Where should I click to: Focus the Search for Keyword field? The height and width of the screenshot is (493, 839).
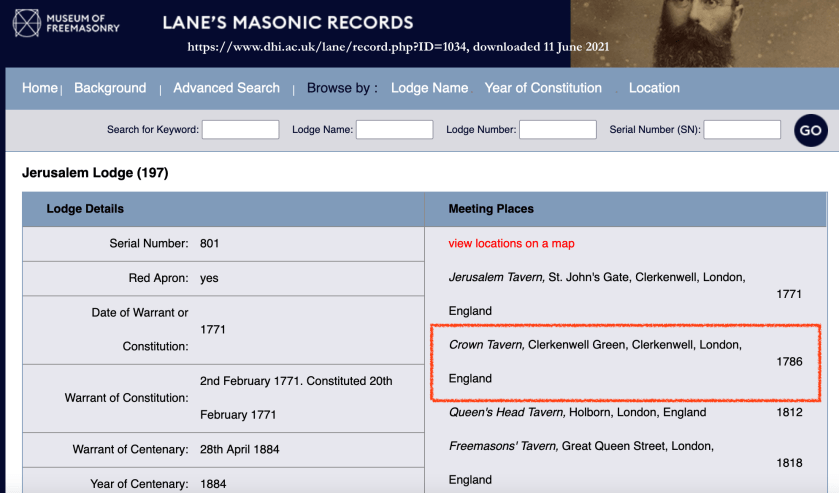click(241, 130)
